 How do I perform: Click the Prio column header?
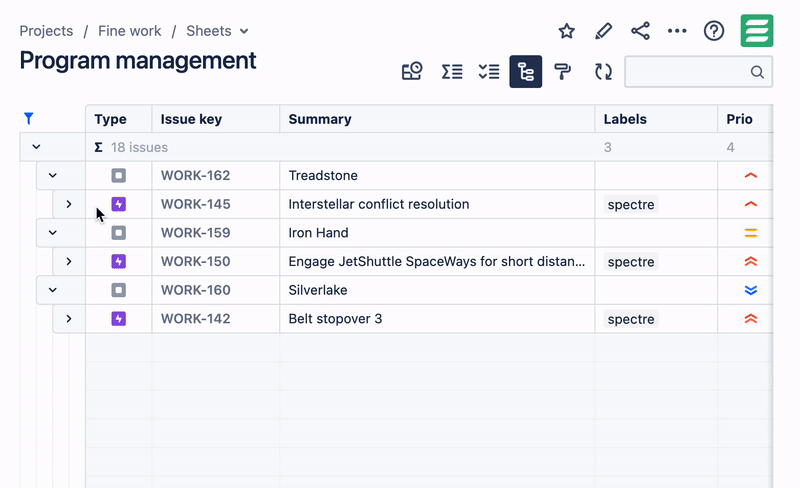(745, 119)
